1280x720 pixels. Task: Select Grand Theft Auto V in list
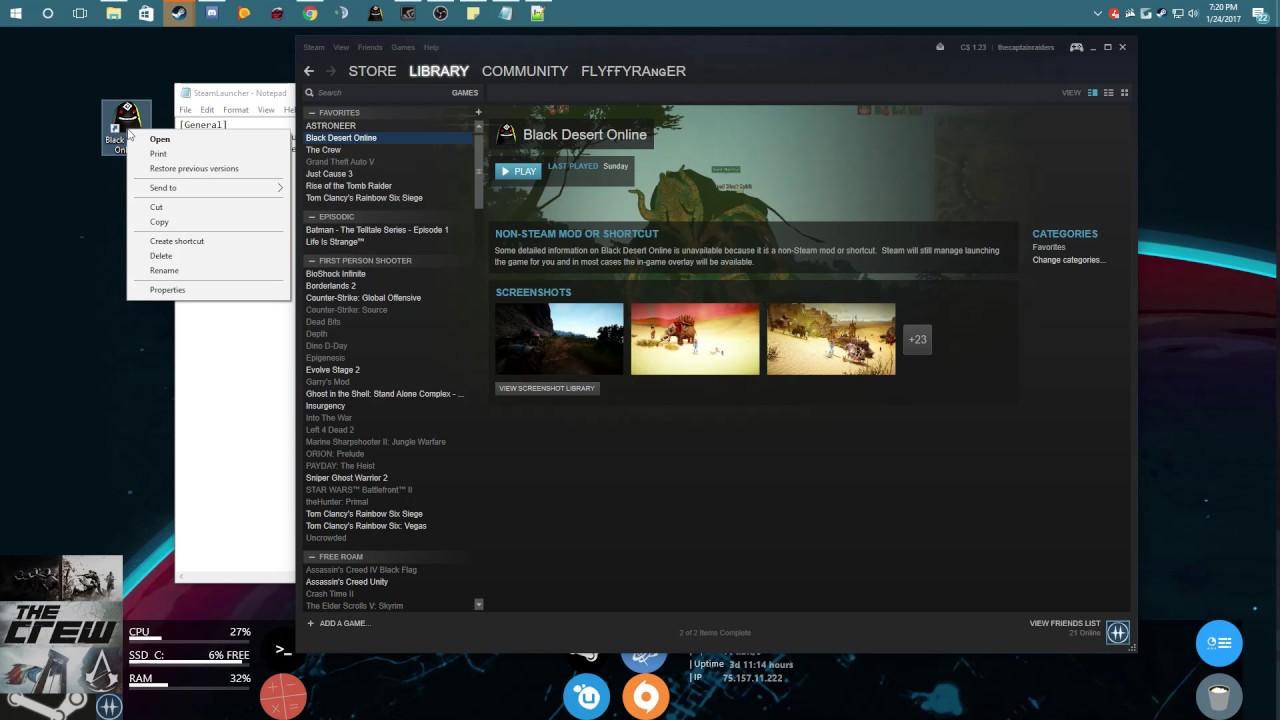340,162
